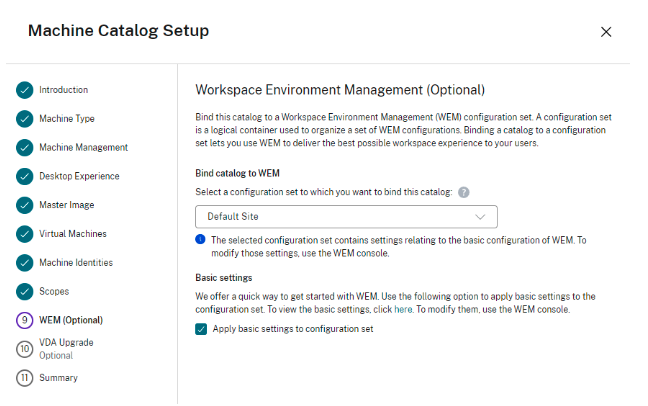The height and width of the screenshot is (406, 648).
Task: Open the Default Site configuration set dropdown
Action: 345,216
